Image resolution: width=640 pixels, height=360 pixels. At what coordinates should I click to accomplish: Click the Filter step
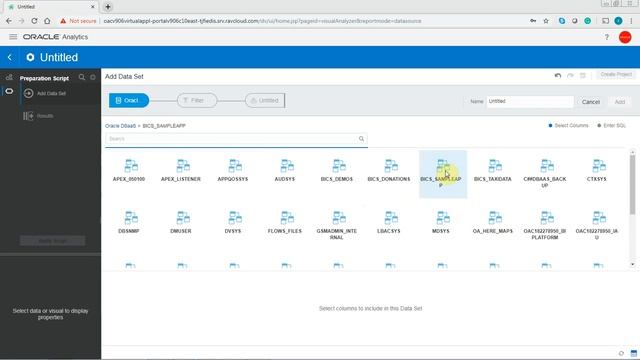pyautogui.click(x=197, y=100)
